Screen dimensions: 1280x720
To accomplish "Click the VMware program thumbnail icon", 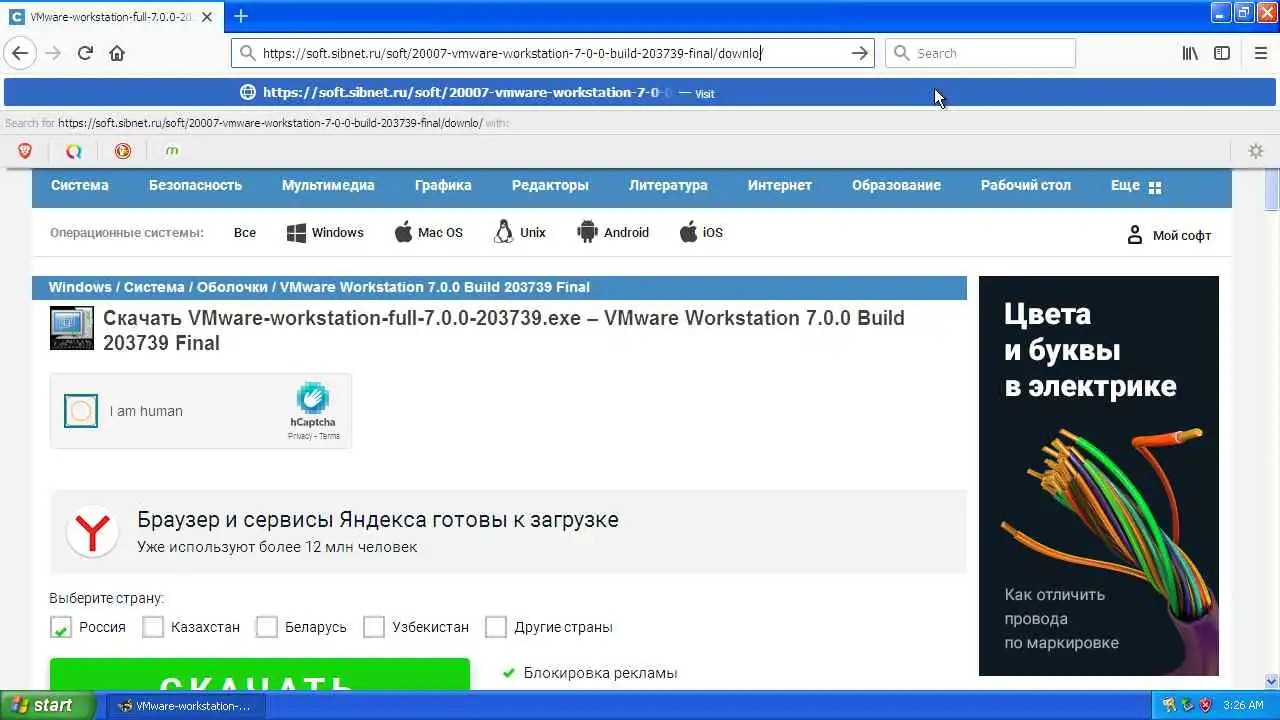I will tap(72, 328).
